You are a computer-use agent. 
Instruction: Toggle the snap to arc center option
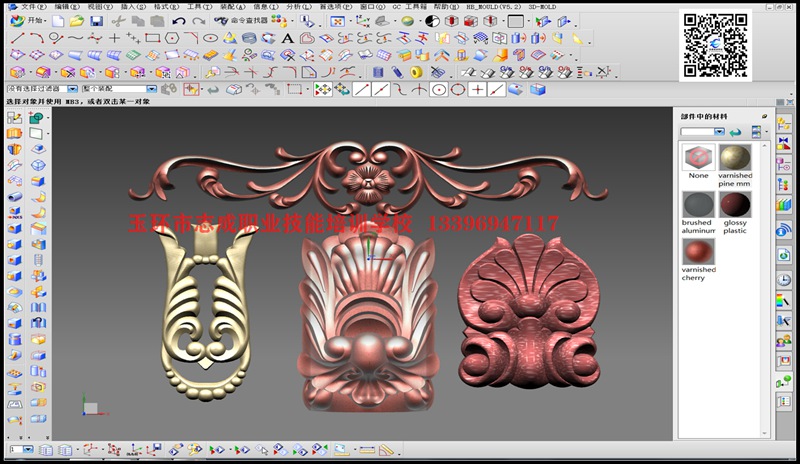pyautogui.click(x=438, y=90)
